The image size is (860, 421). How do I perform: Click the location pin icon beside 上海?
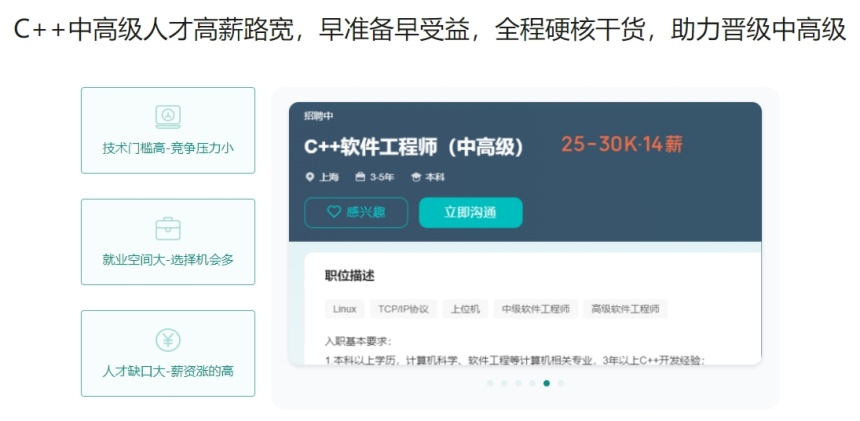[310, 177]
